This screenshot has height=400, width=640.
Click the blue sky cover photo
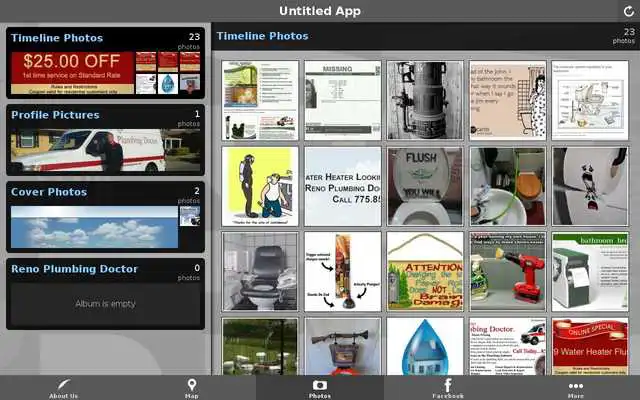coord(94,227)
